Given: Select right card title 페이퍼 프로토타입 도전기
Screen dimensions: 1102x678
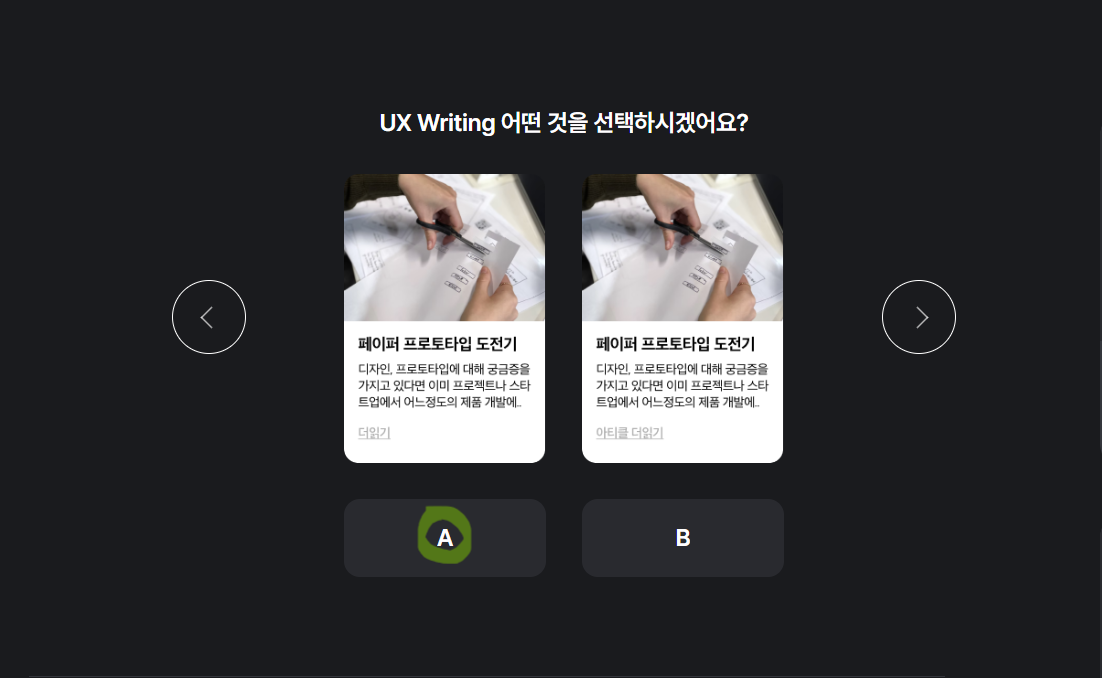Looking at the screenshot, I should 675,344.
